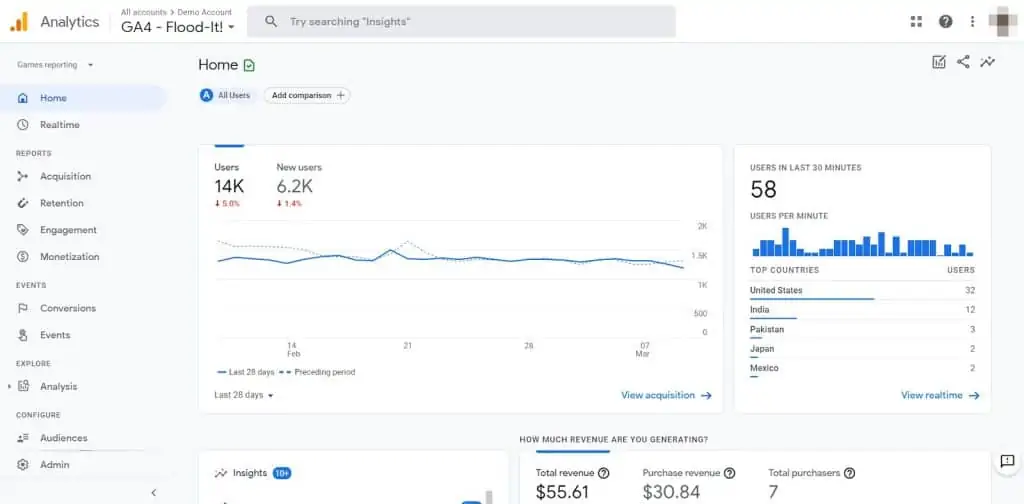The image size is (1024, 504).
Task: Collapse the sidebar with the chevron
Action: tap(153, 493)
